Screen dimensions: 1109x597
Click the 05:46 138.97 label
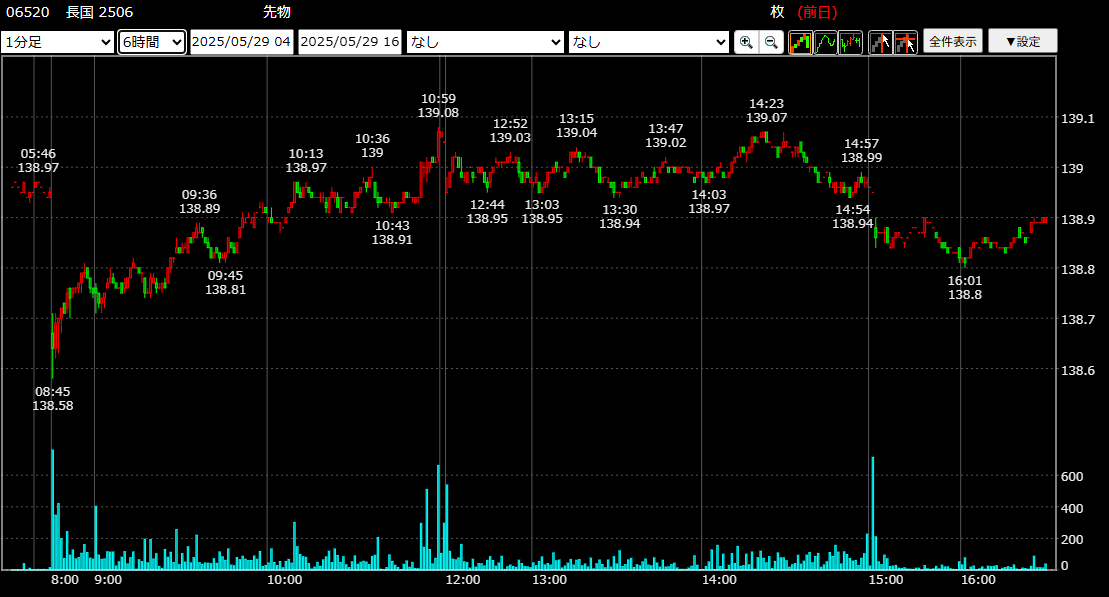(x=38, y=161)
